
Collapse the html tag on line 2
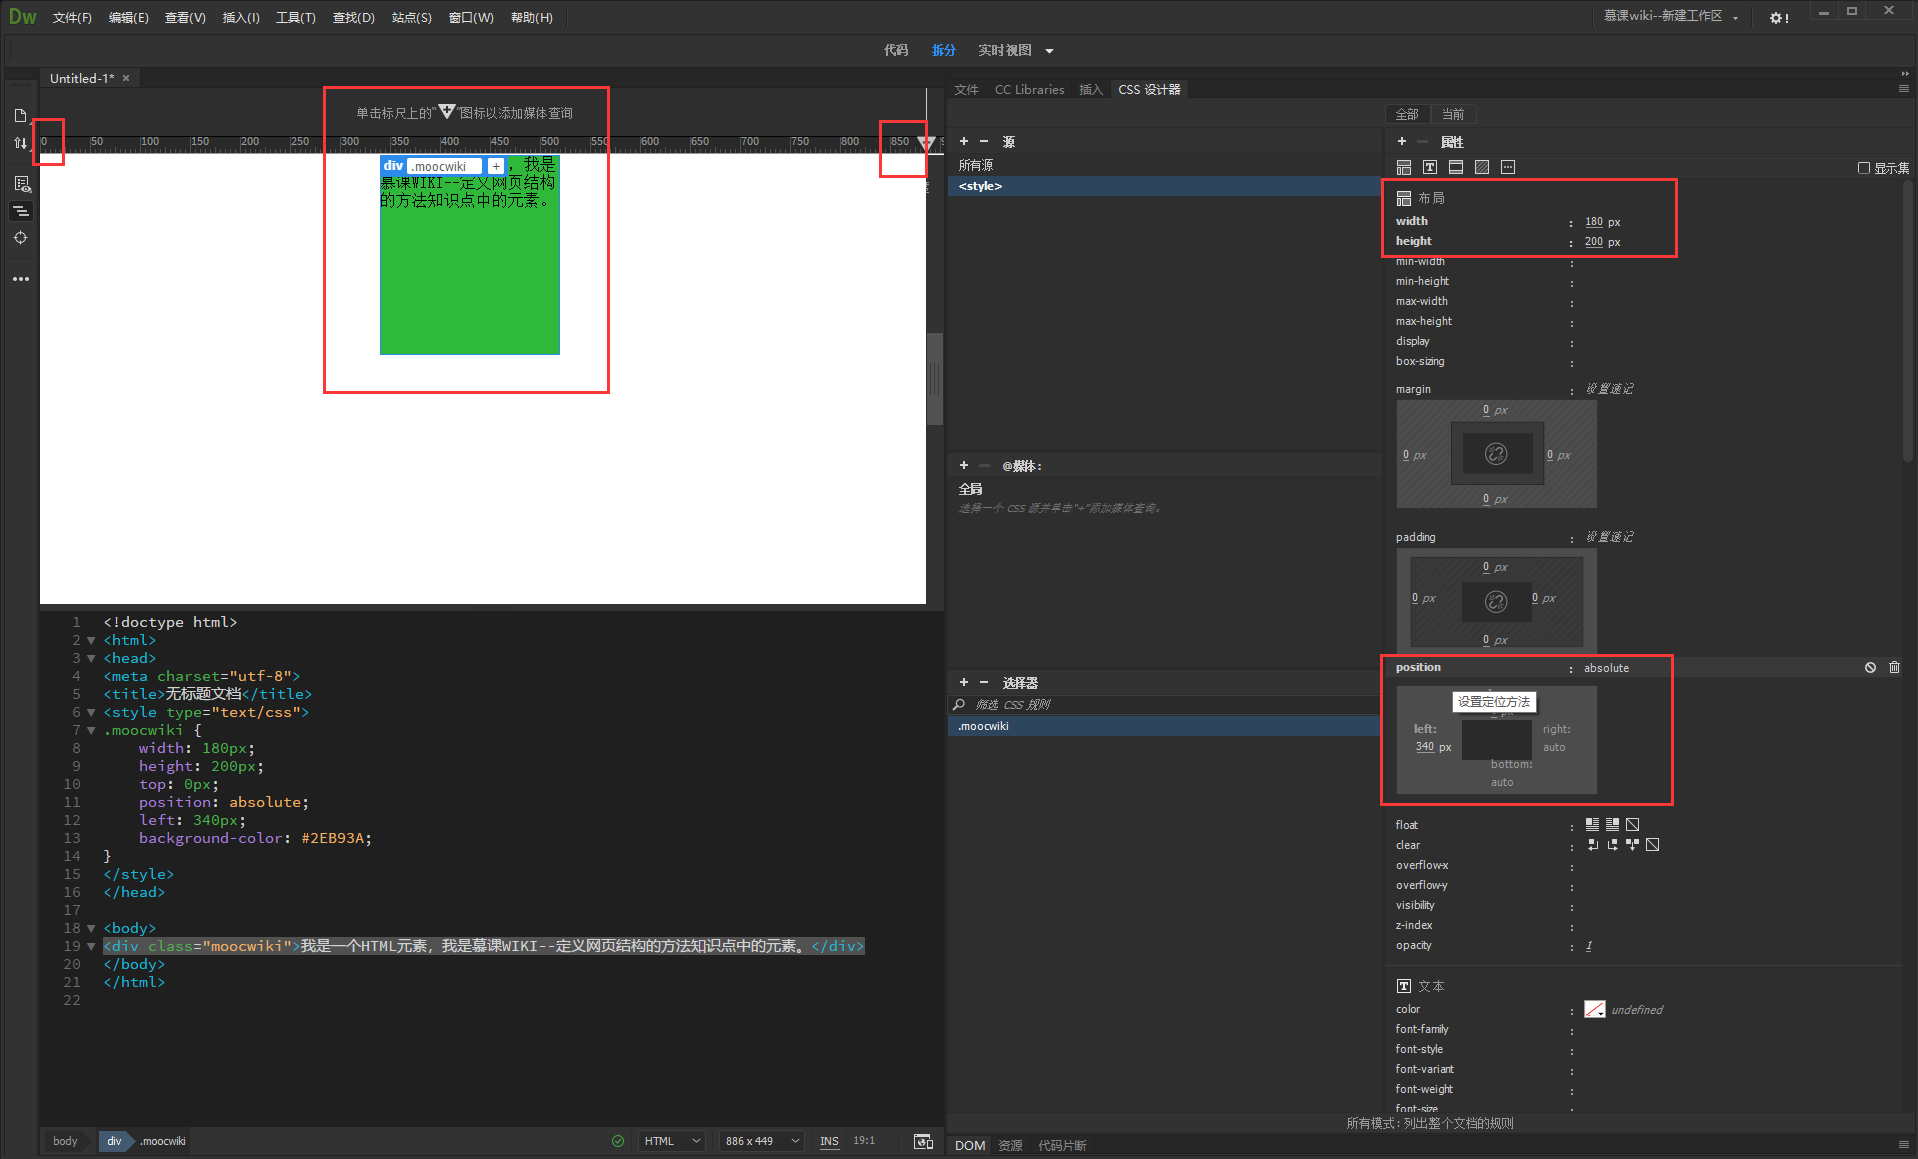click(x=91, y=641)
